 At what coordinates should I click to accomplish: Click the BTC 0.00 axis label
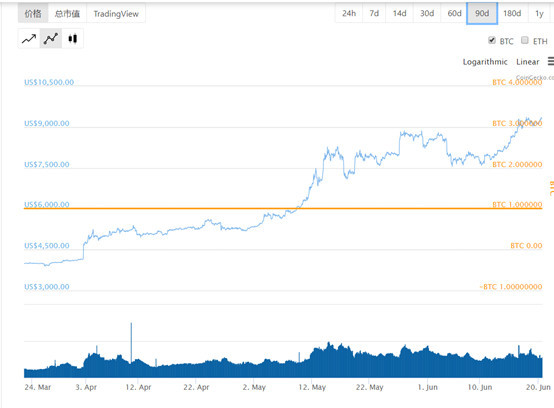526,246
